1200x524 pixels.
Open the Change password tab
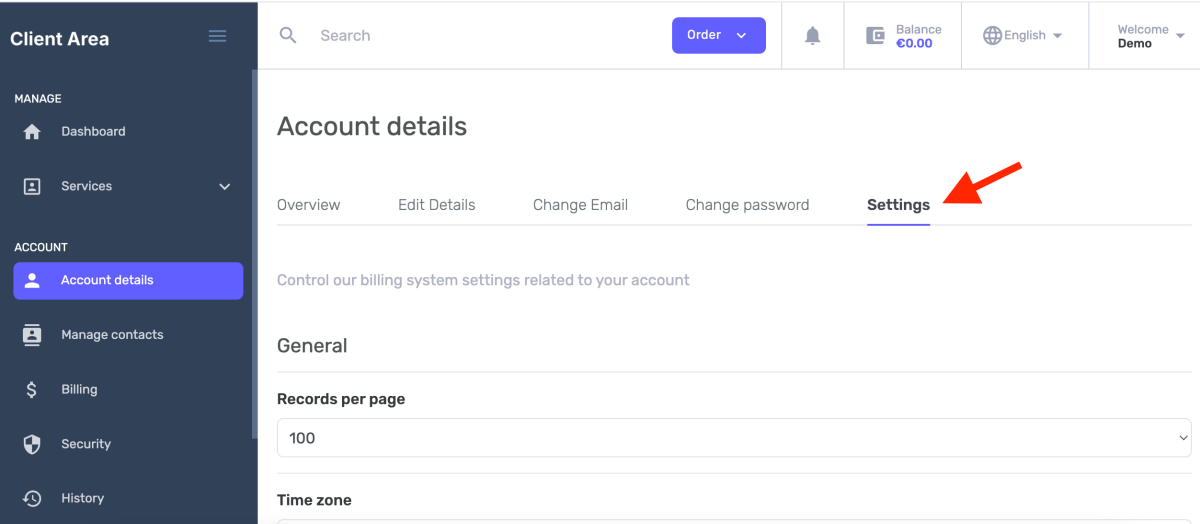click(747, 205)
